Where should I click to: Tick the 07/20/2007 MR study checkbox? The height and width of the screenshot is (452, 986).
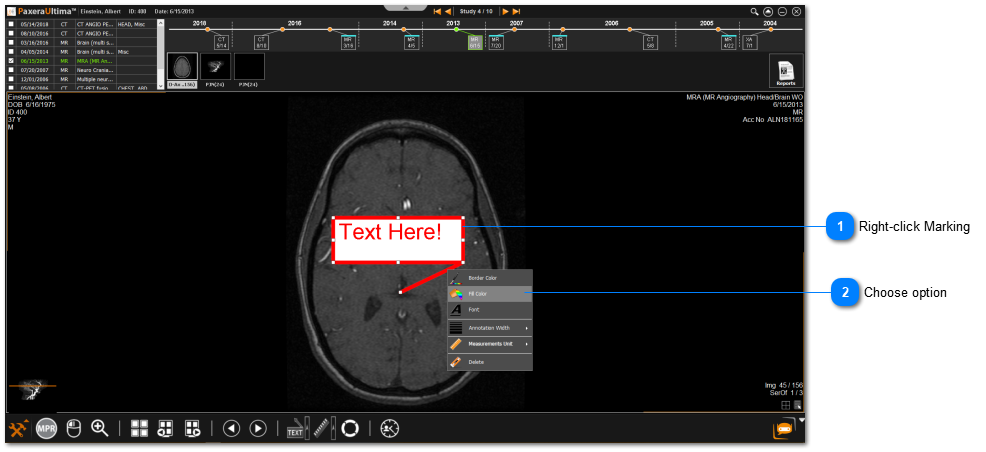pyautogui.click(x=11, y=69)
